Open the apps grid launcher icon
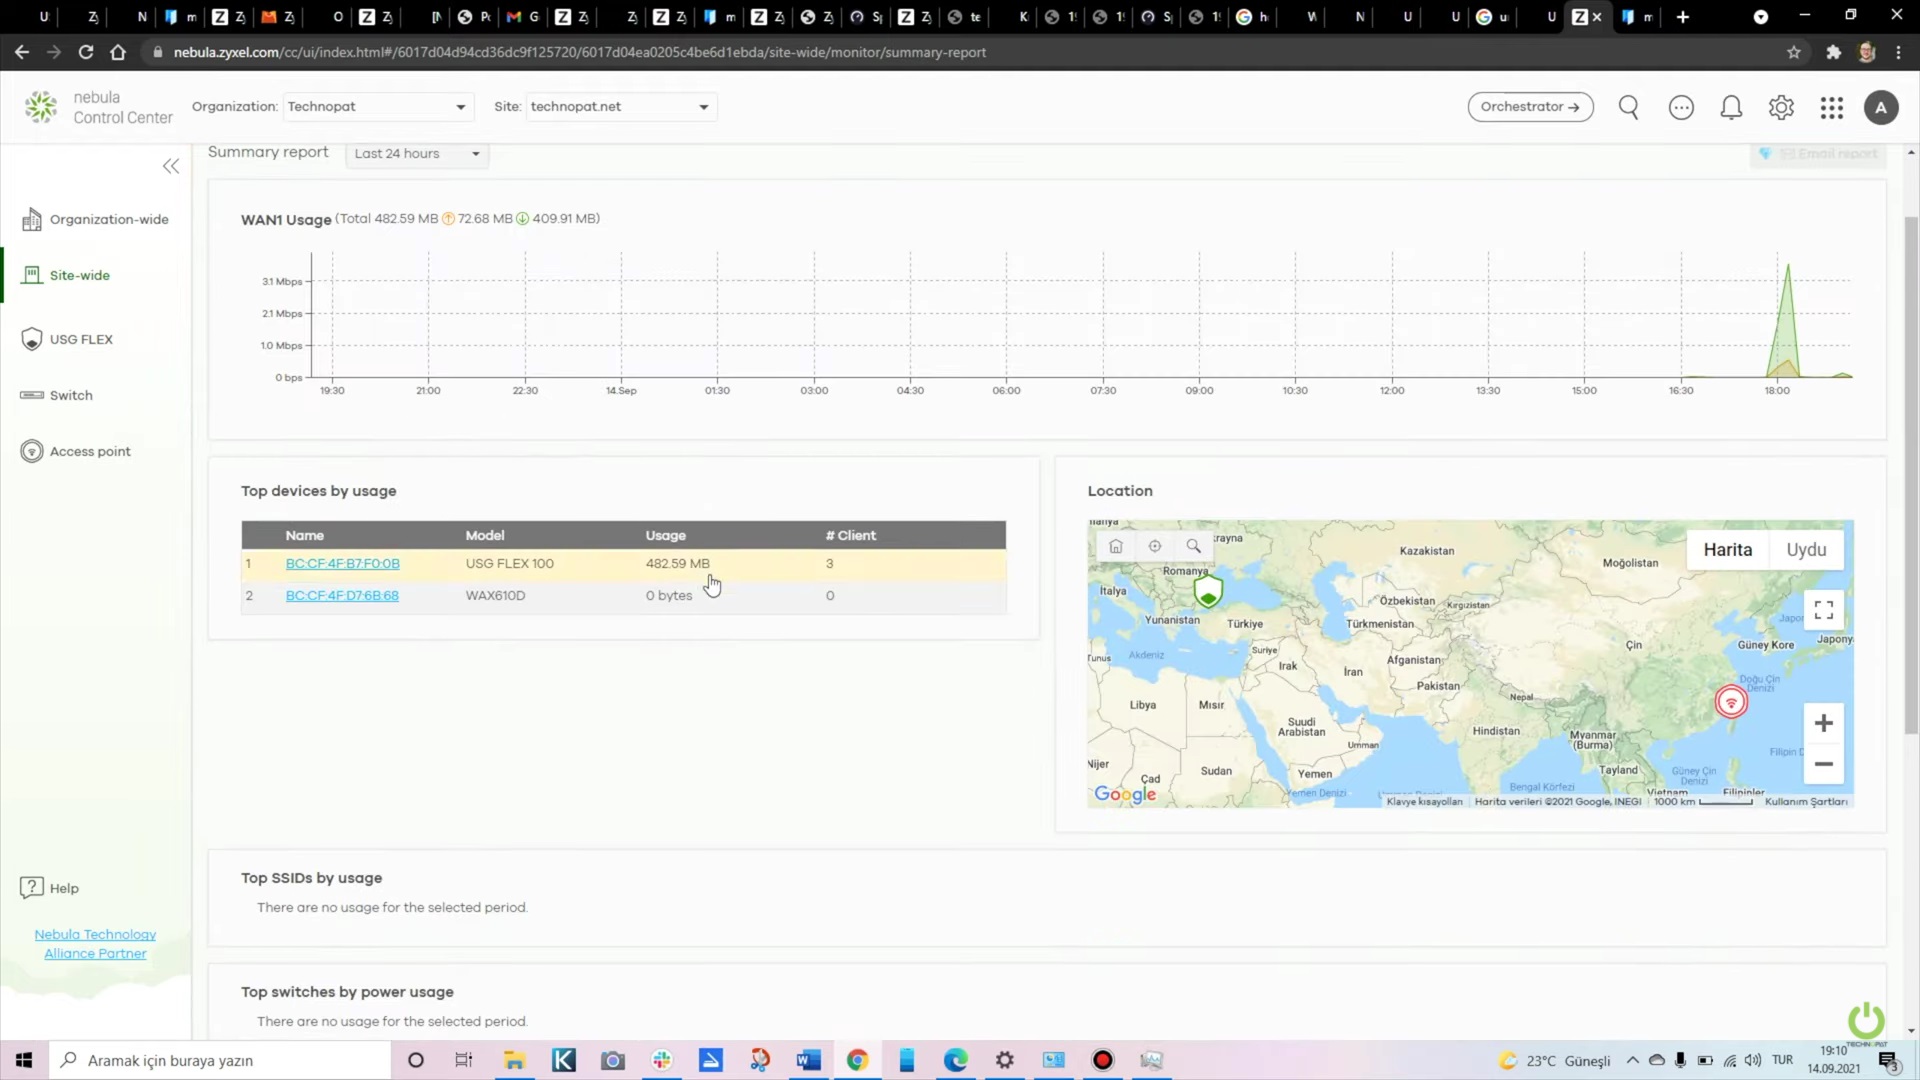Image resolution: width=1920 pixels, height=1080 pixels. click(1831, 107)
